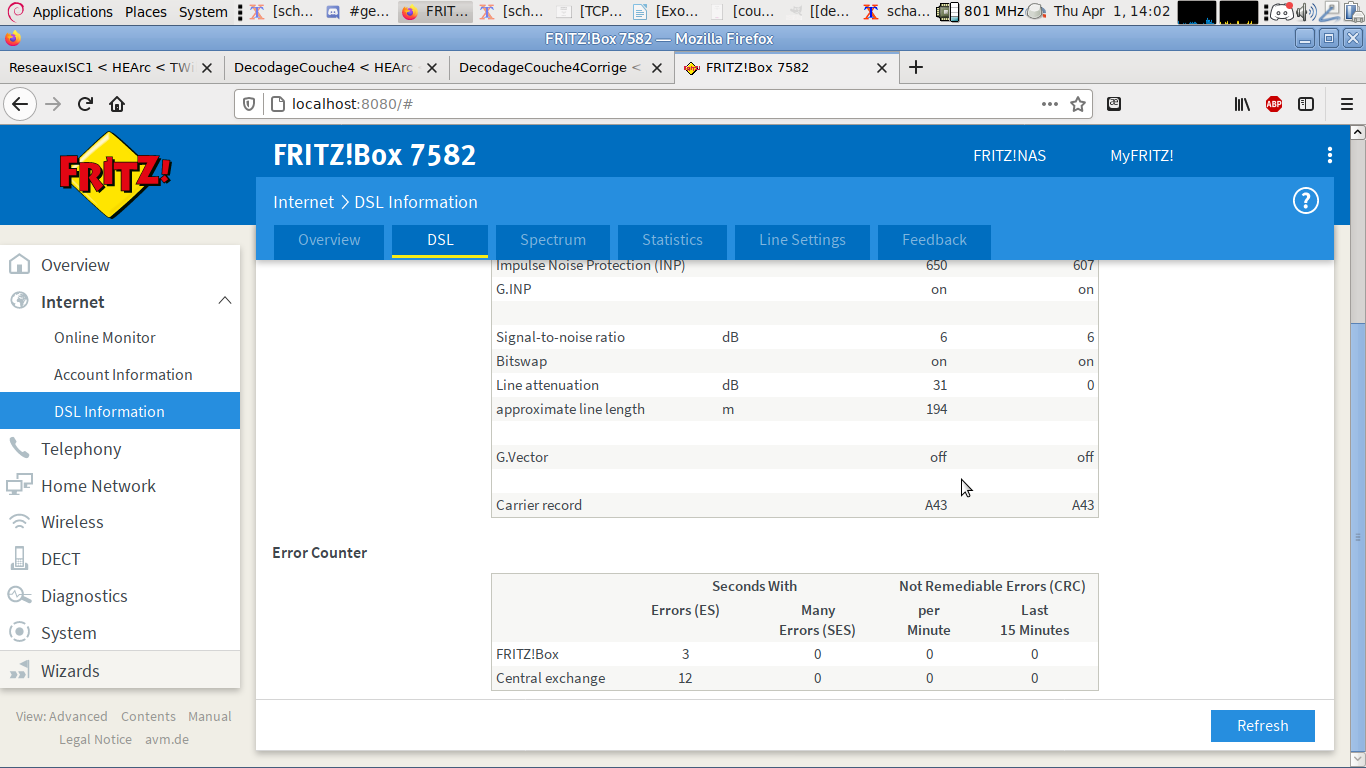Click the Overview house icon in sidebar

click(19, 265)
